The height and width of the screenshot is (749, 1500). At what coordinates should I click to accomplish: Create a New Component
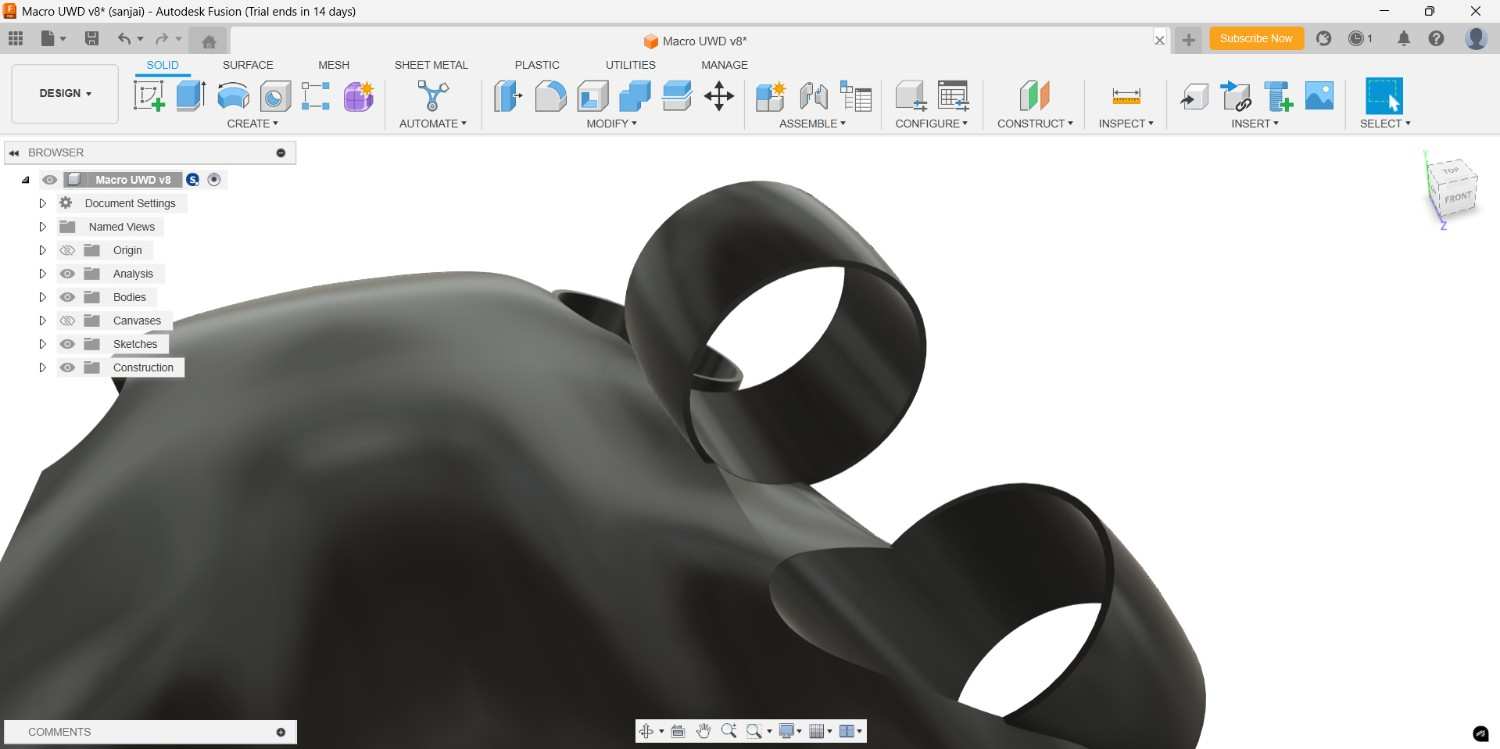[771, 96]
